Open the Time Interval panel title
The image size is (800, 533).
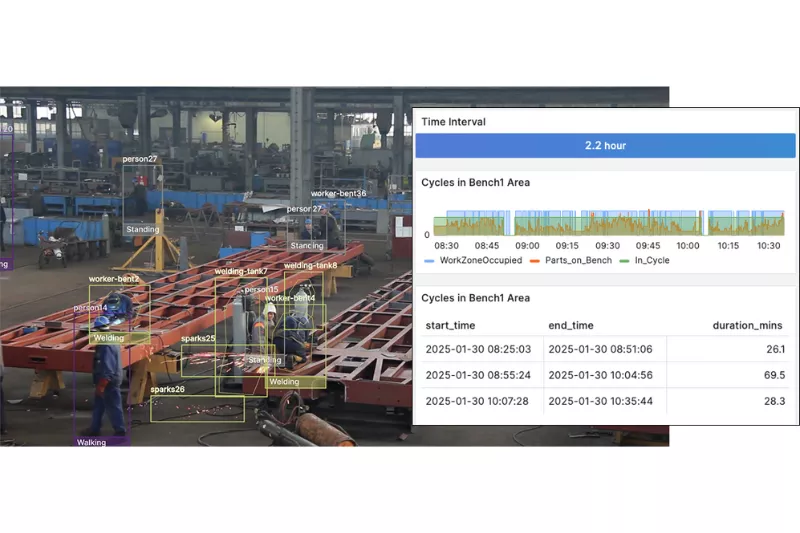click(453, 122)
